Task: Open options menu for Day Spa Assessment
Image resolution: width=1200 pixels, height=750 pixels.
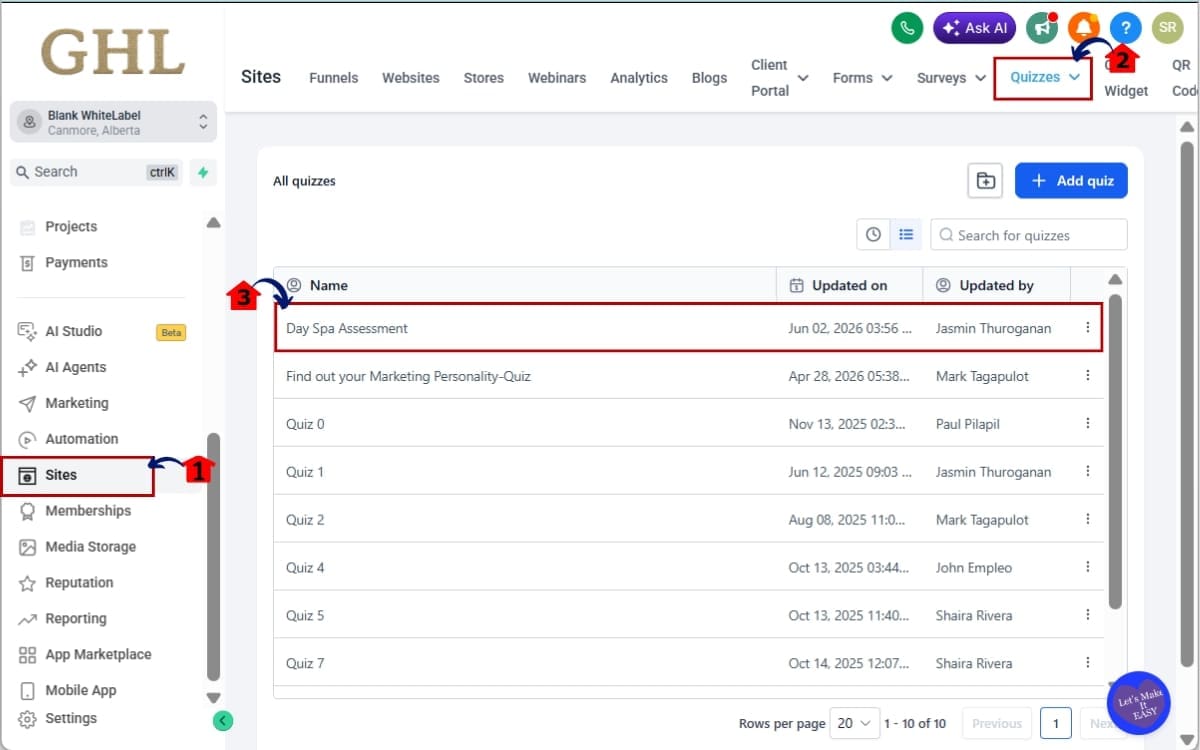Action: coord(1088,328)
